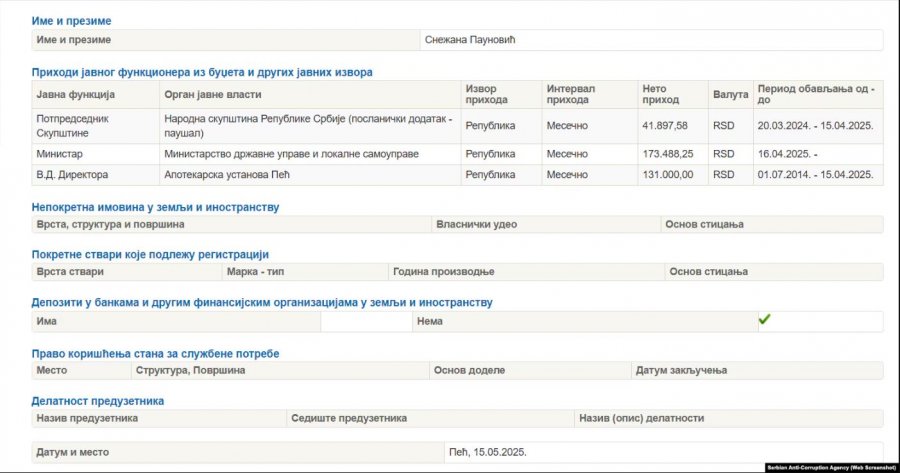Select period 20.03.2024. - 15.04.2025.
This screenshot has width=900, height=473.
pos(815,125)
